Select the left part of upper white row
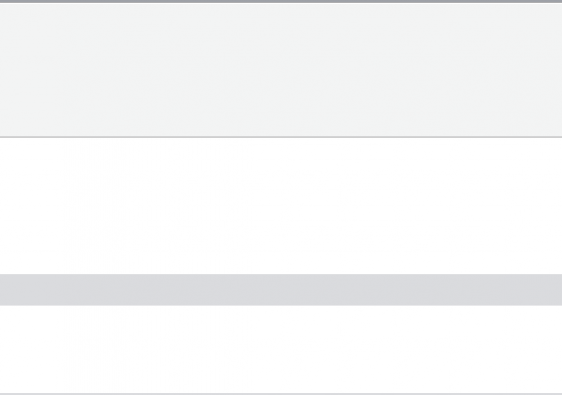This screenshot has width=562, height=395. click(x=72, y=206)
